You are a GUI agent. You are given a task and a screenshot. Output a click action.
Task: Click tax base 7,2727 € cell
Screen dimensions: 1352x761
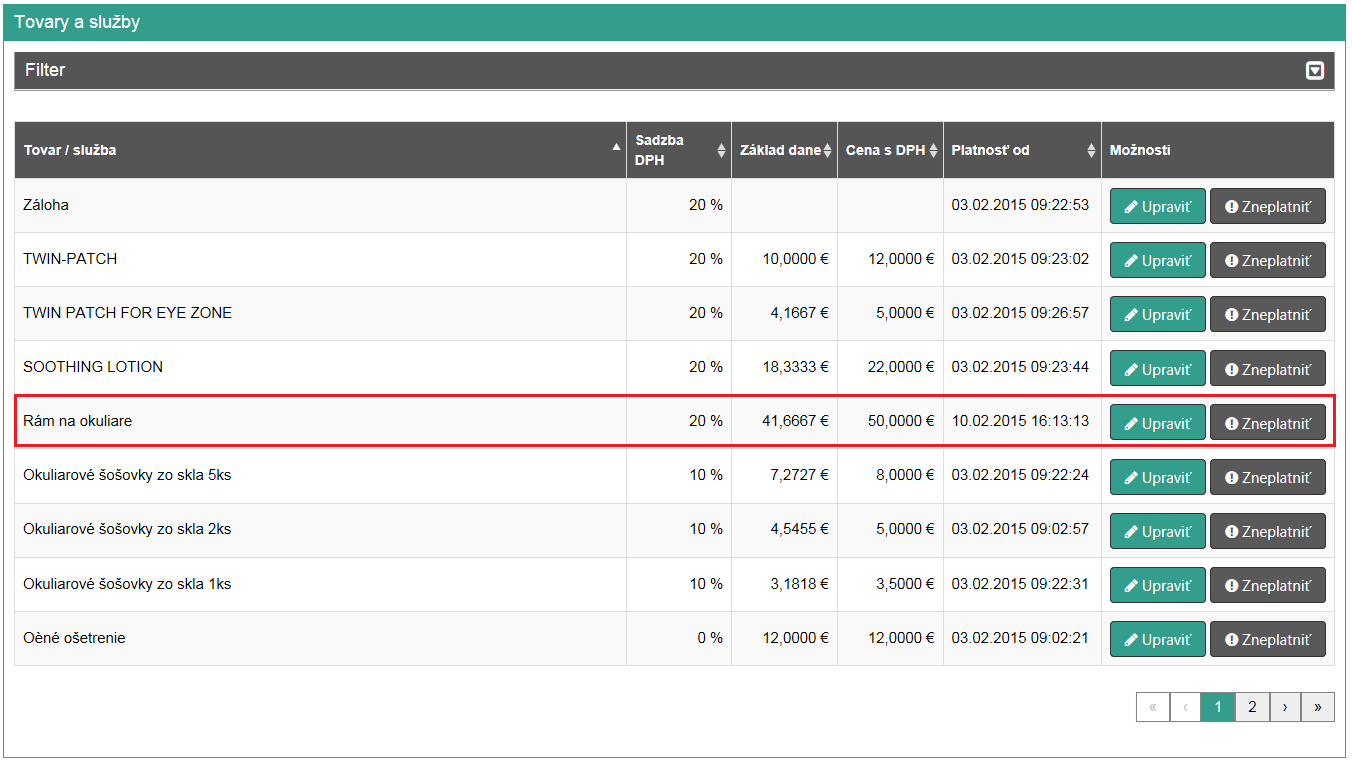click(x=785, y=475)
